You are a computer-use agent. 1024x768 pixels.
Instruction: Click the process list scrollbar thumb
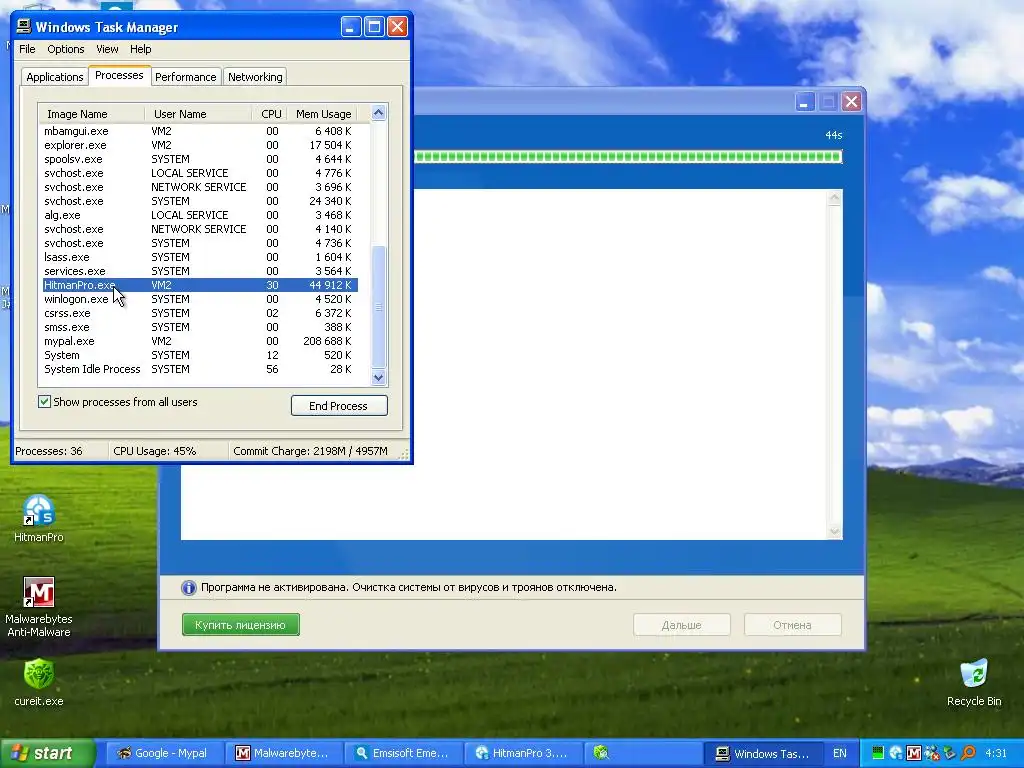pyautogui.click(x=379, y=306)
